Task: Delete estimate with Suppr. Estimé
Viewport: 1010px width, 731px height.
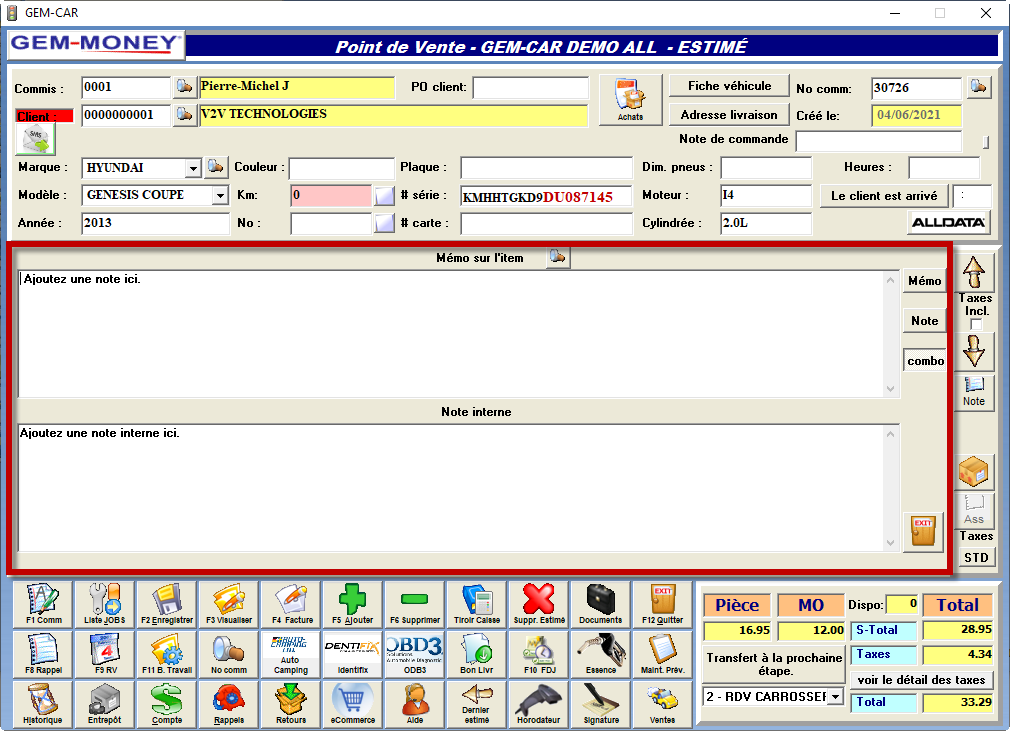Action: click(538, 604)
